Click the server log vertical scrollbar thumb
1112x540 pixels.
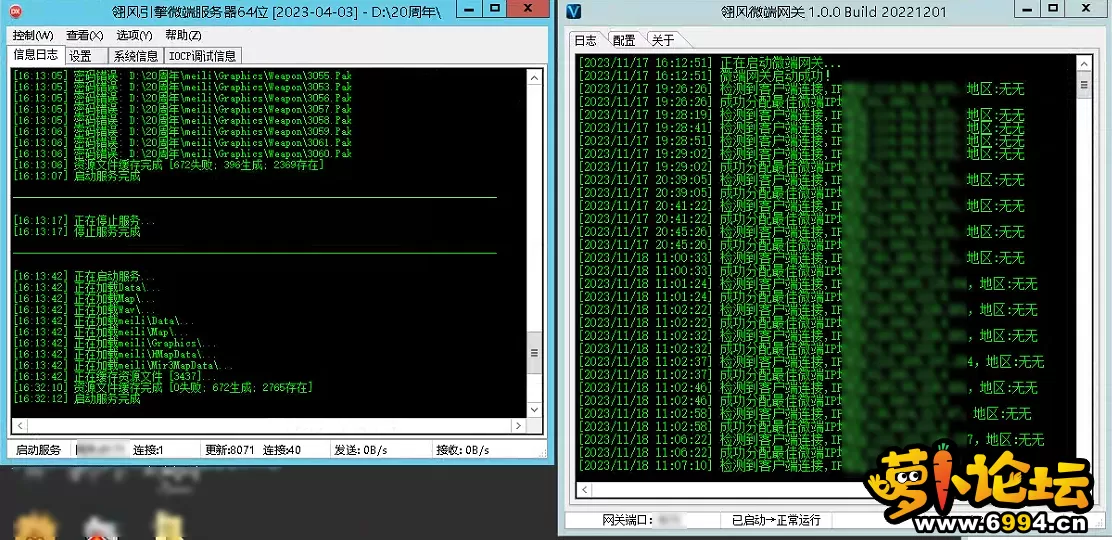535,354
